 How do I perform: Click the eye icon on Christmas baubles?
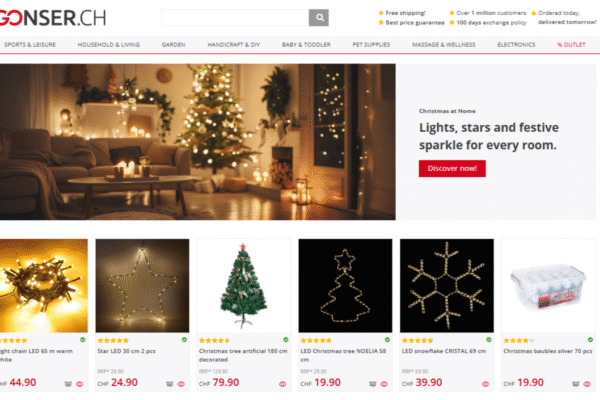(587, 384)
